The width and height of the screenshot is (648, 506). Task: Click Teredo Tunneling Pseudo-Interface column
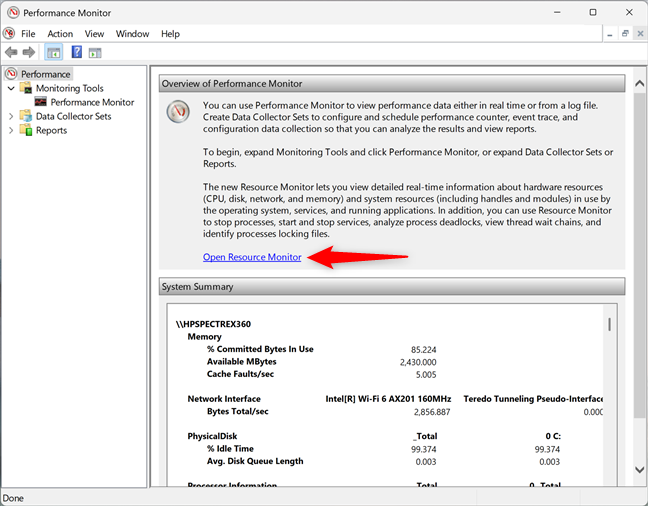pyautogui.click(x=533, y=399)
